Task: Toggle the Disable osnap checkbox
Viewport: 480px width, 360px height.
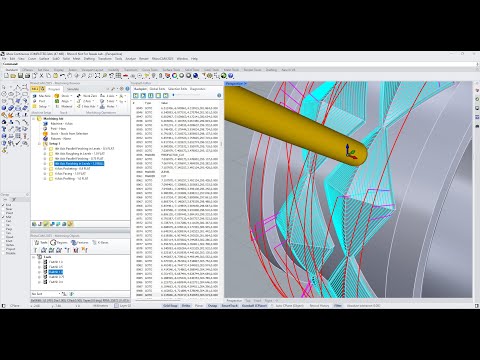Action: tap(4, 253)
